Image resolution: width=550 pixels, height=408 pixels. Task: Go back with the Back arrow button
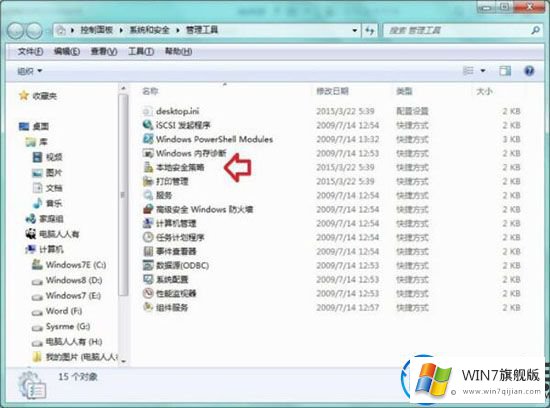pyautogui.click(x=15, y=31)
